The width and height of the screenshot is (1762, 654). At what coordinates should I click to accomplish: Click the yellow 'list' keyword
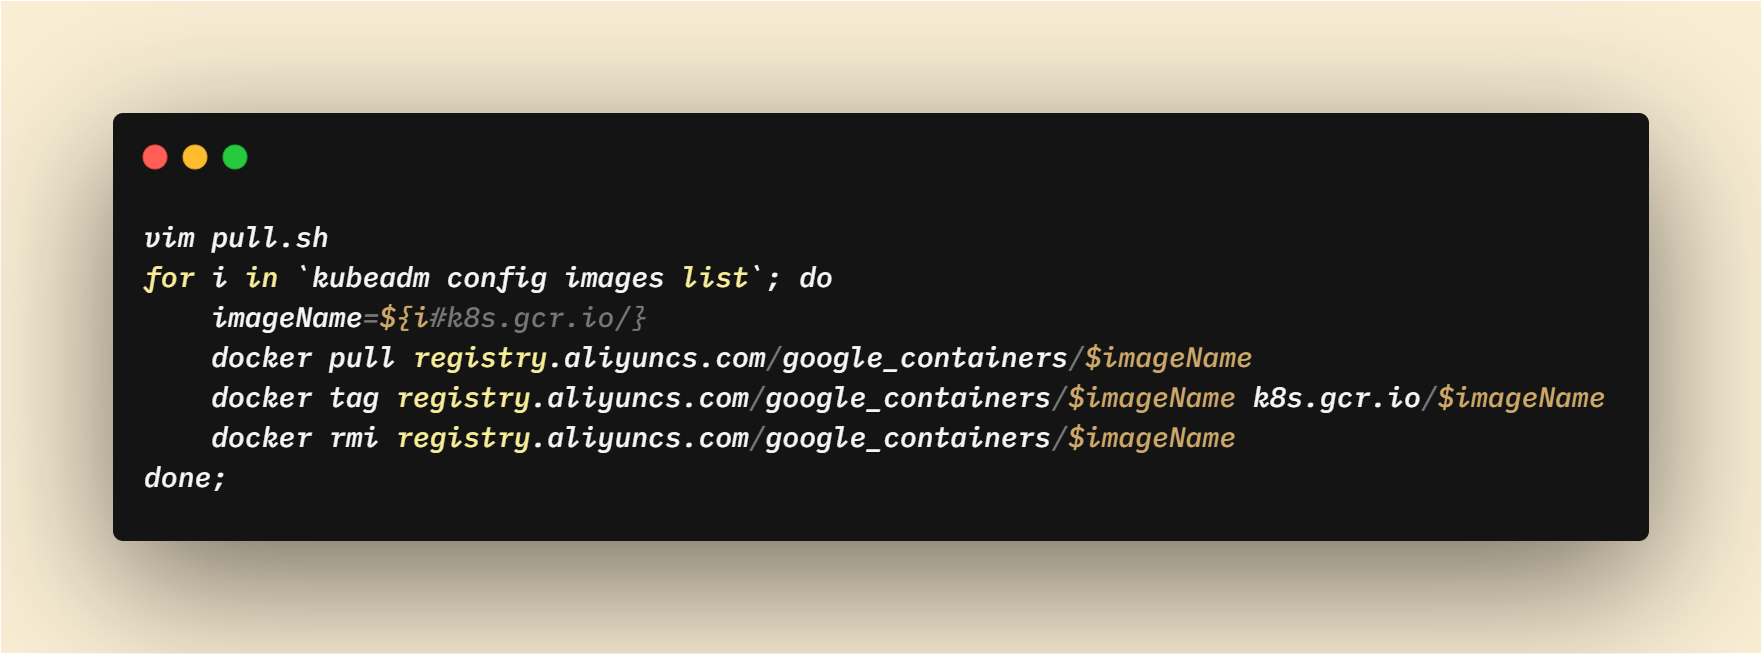715,278
